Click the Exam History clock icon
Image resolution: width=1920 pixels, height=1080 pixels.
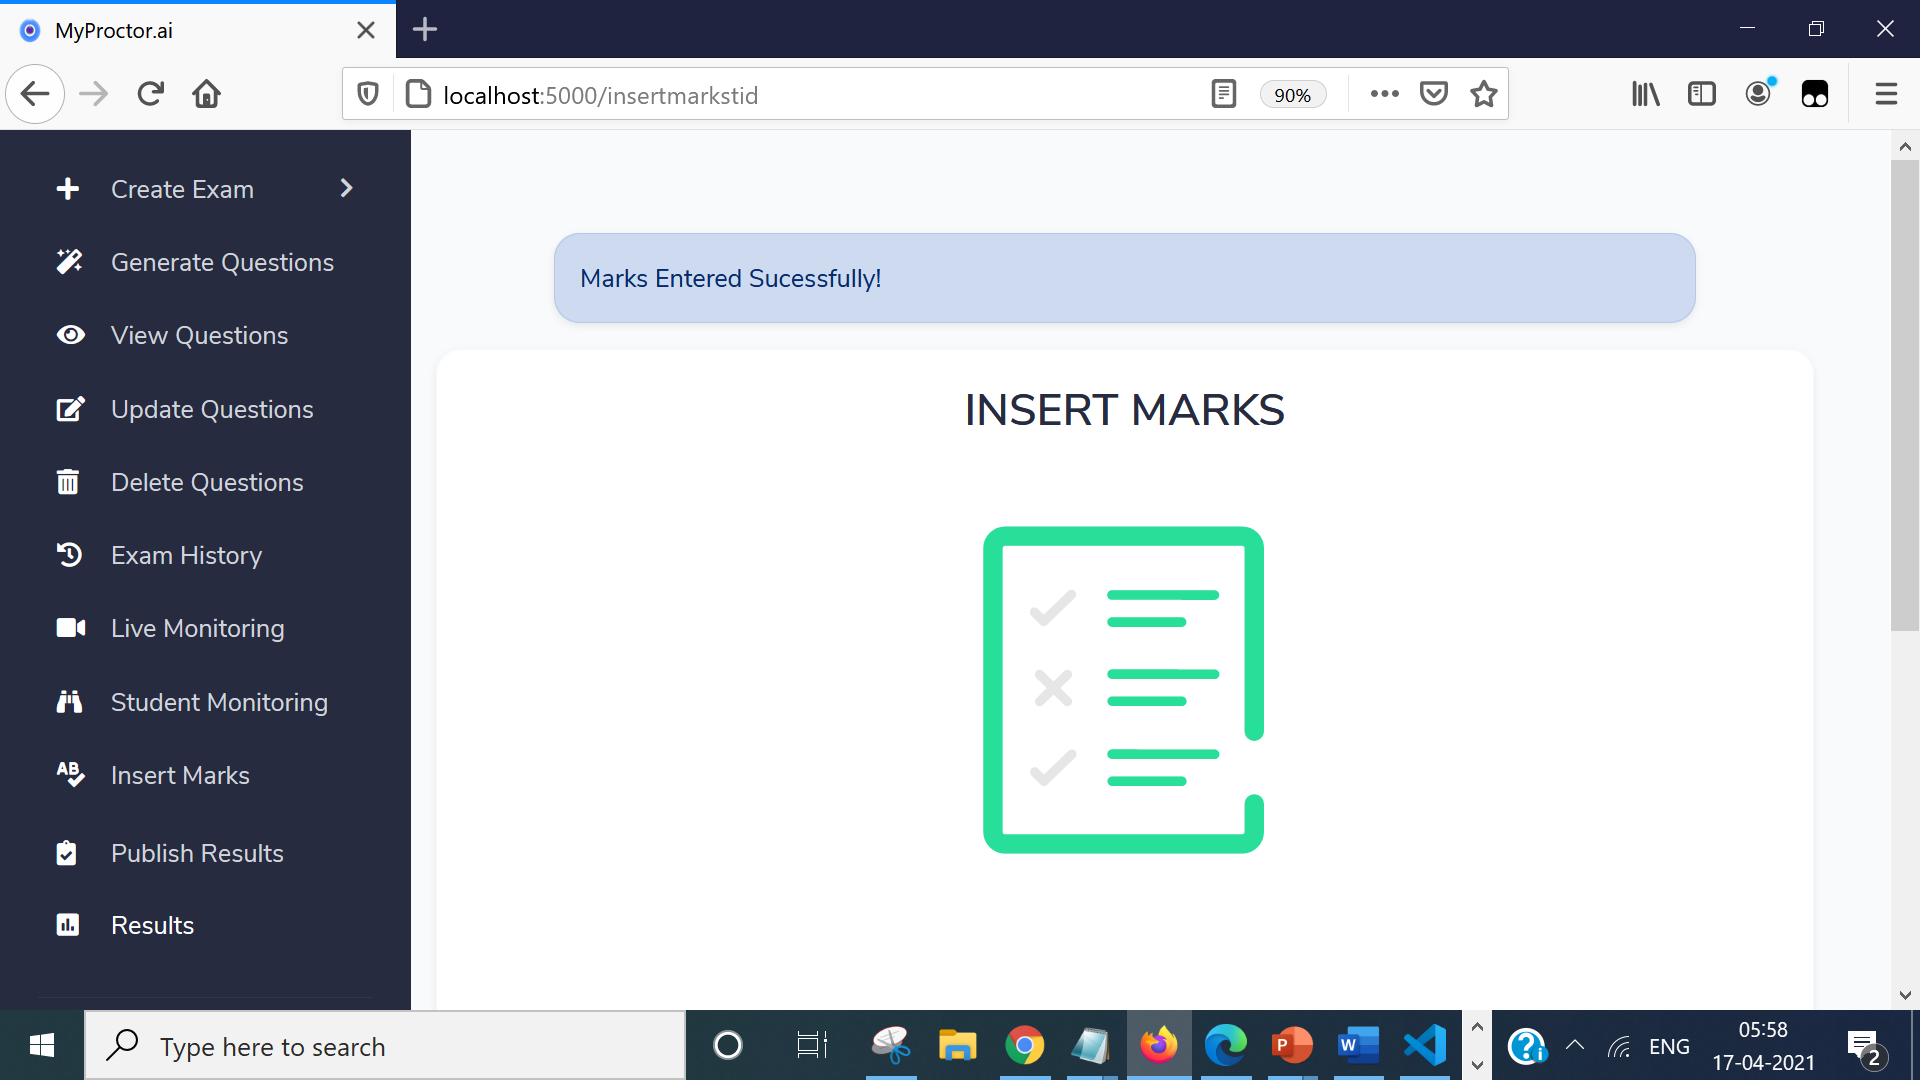69,555
